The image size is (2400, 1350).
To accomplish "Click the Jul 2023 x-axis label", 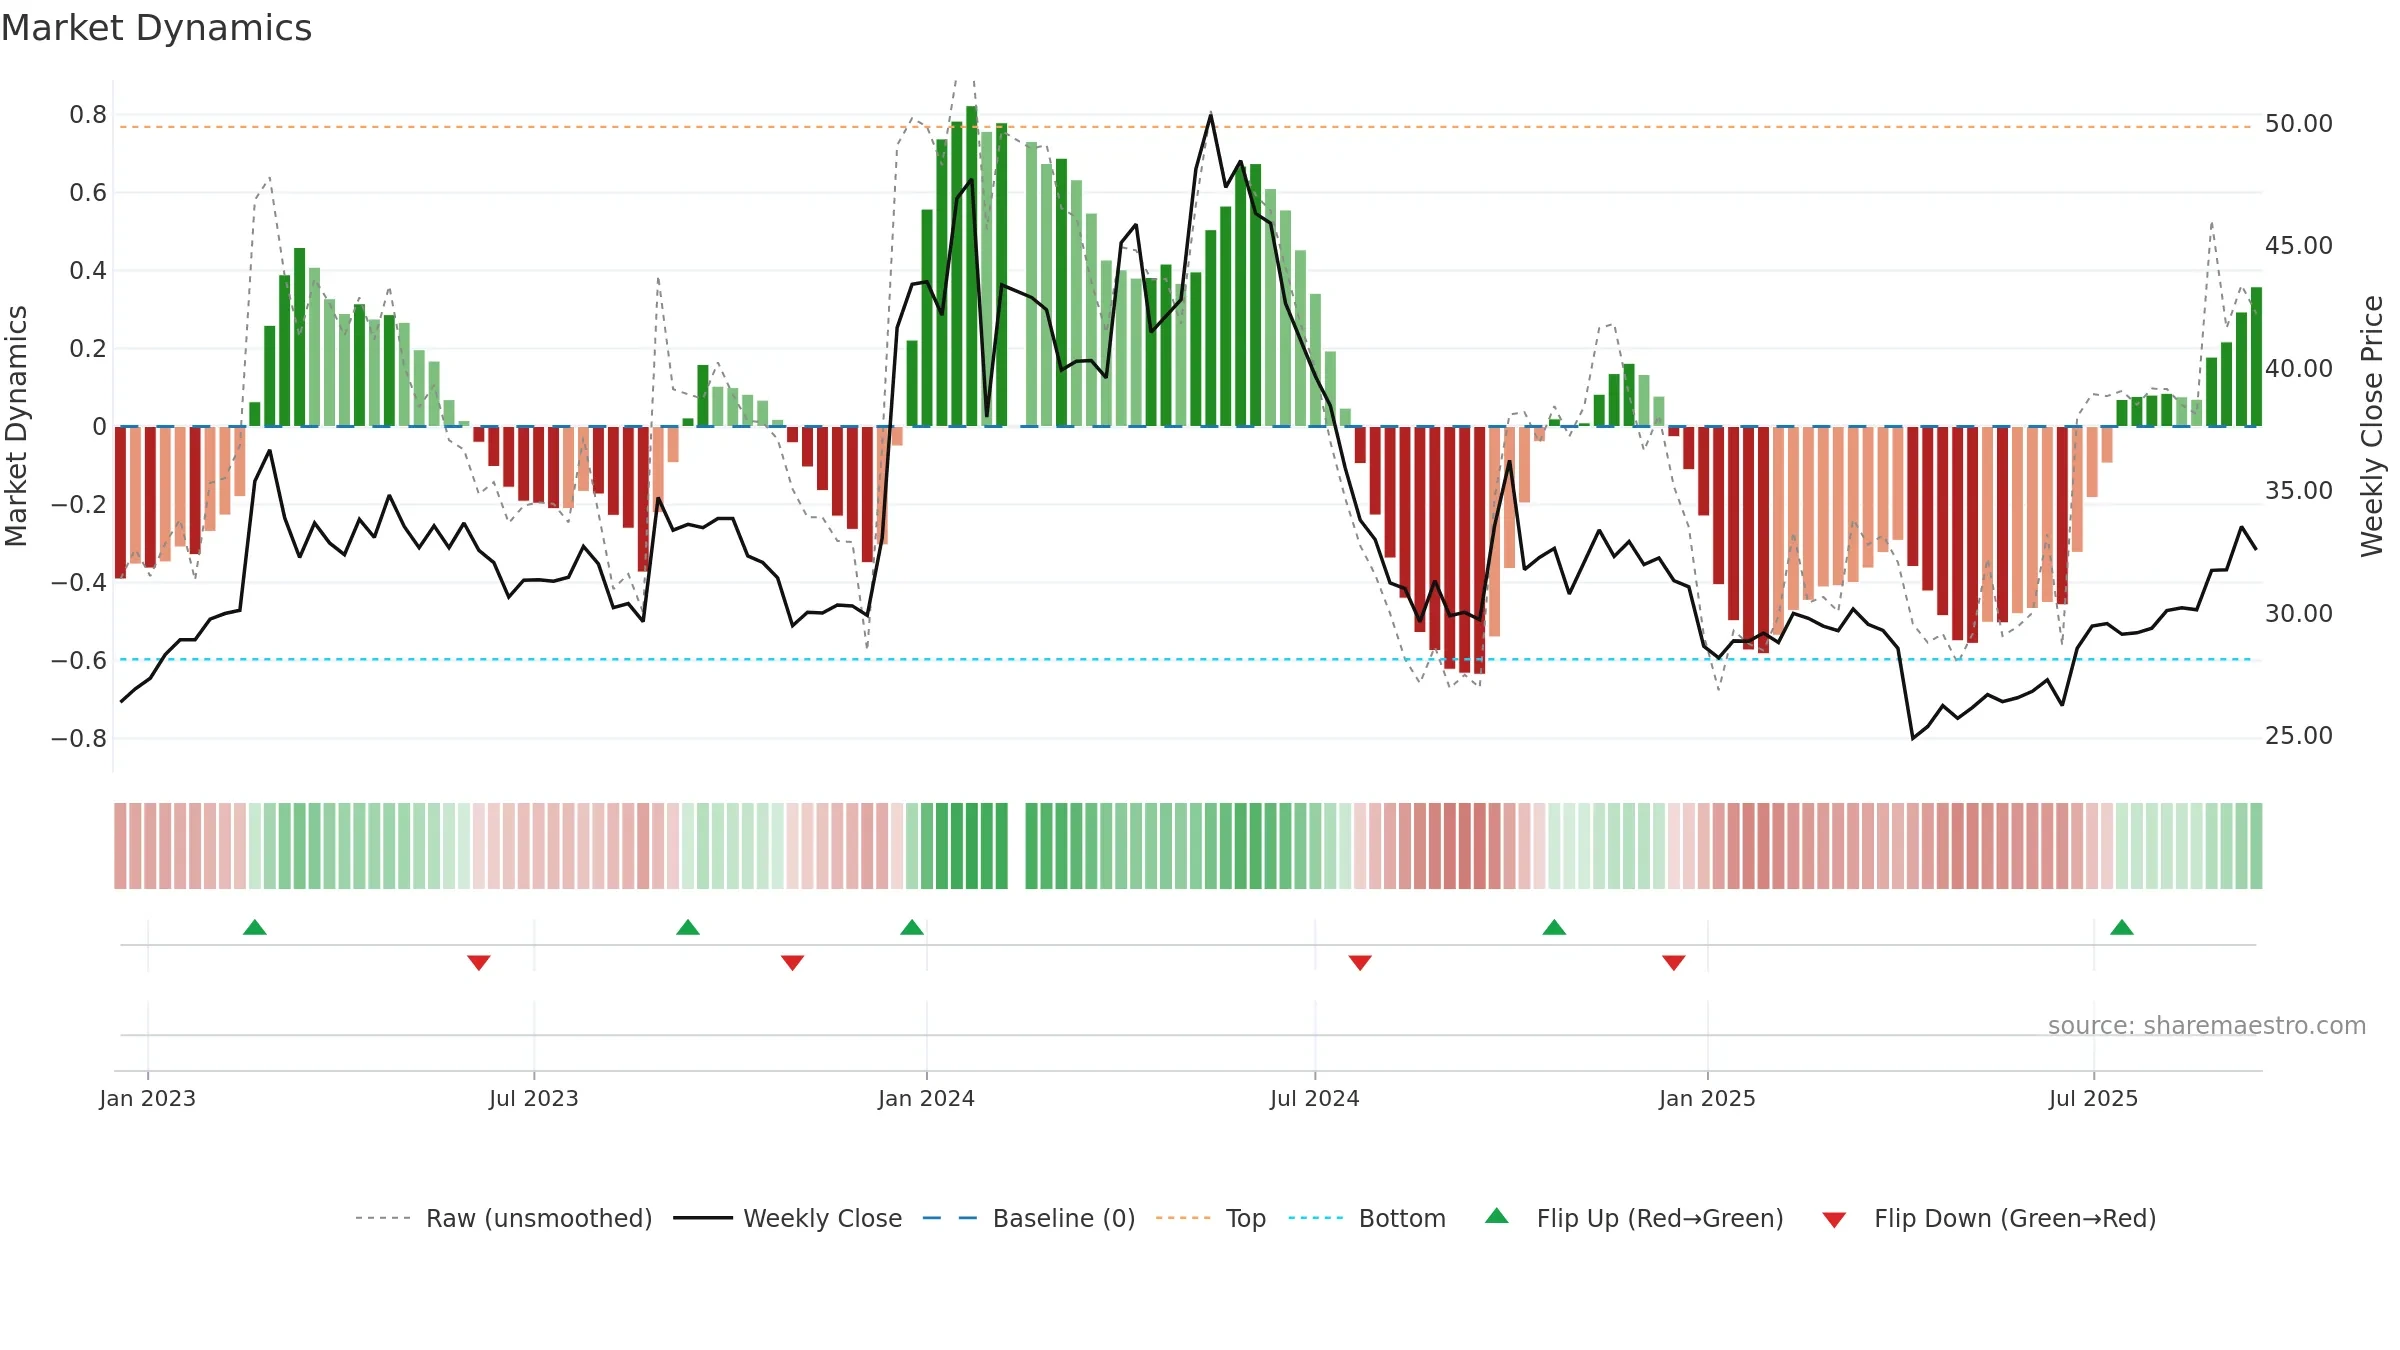I will pyautogui.click(x=534, y=1098).
